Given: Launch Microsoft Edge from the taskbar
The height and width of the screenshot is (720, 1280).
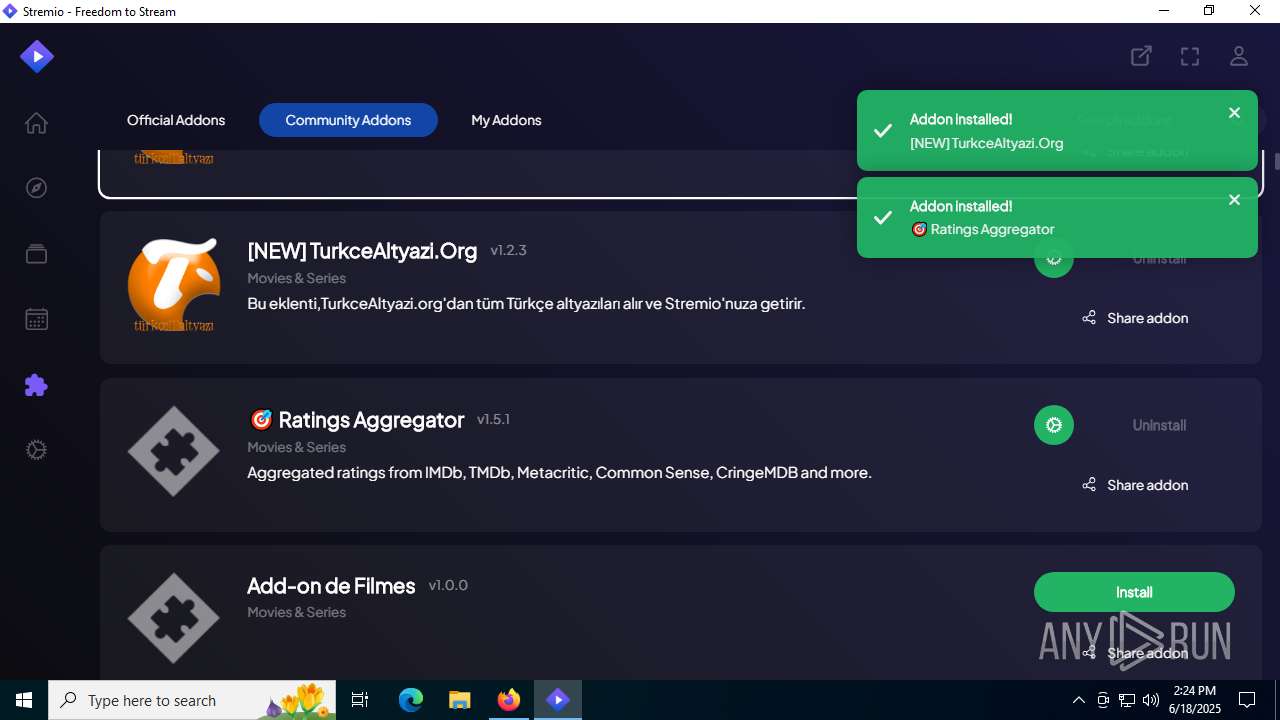Looking at the screenshot, I should 411,700.
